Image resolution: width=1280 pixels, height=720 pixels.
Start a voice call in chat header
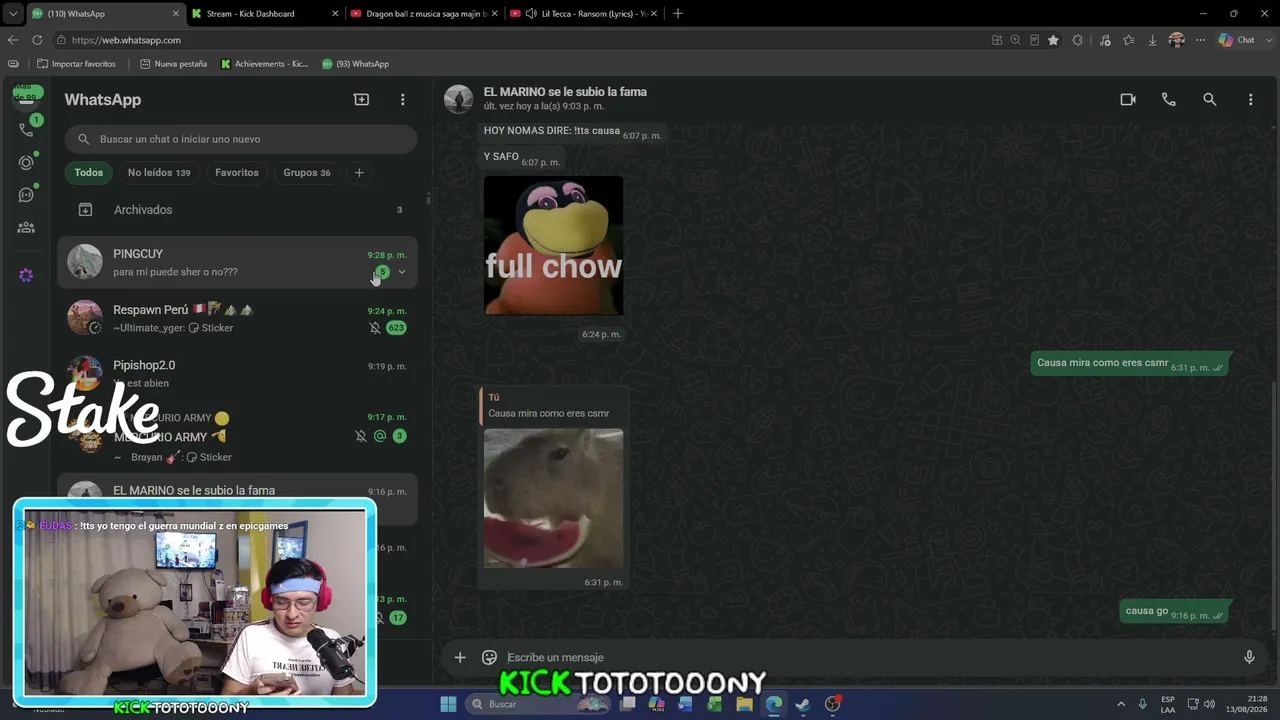pyautogui.click(x=1168, y=100)
